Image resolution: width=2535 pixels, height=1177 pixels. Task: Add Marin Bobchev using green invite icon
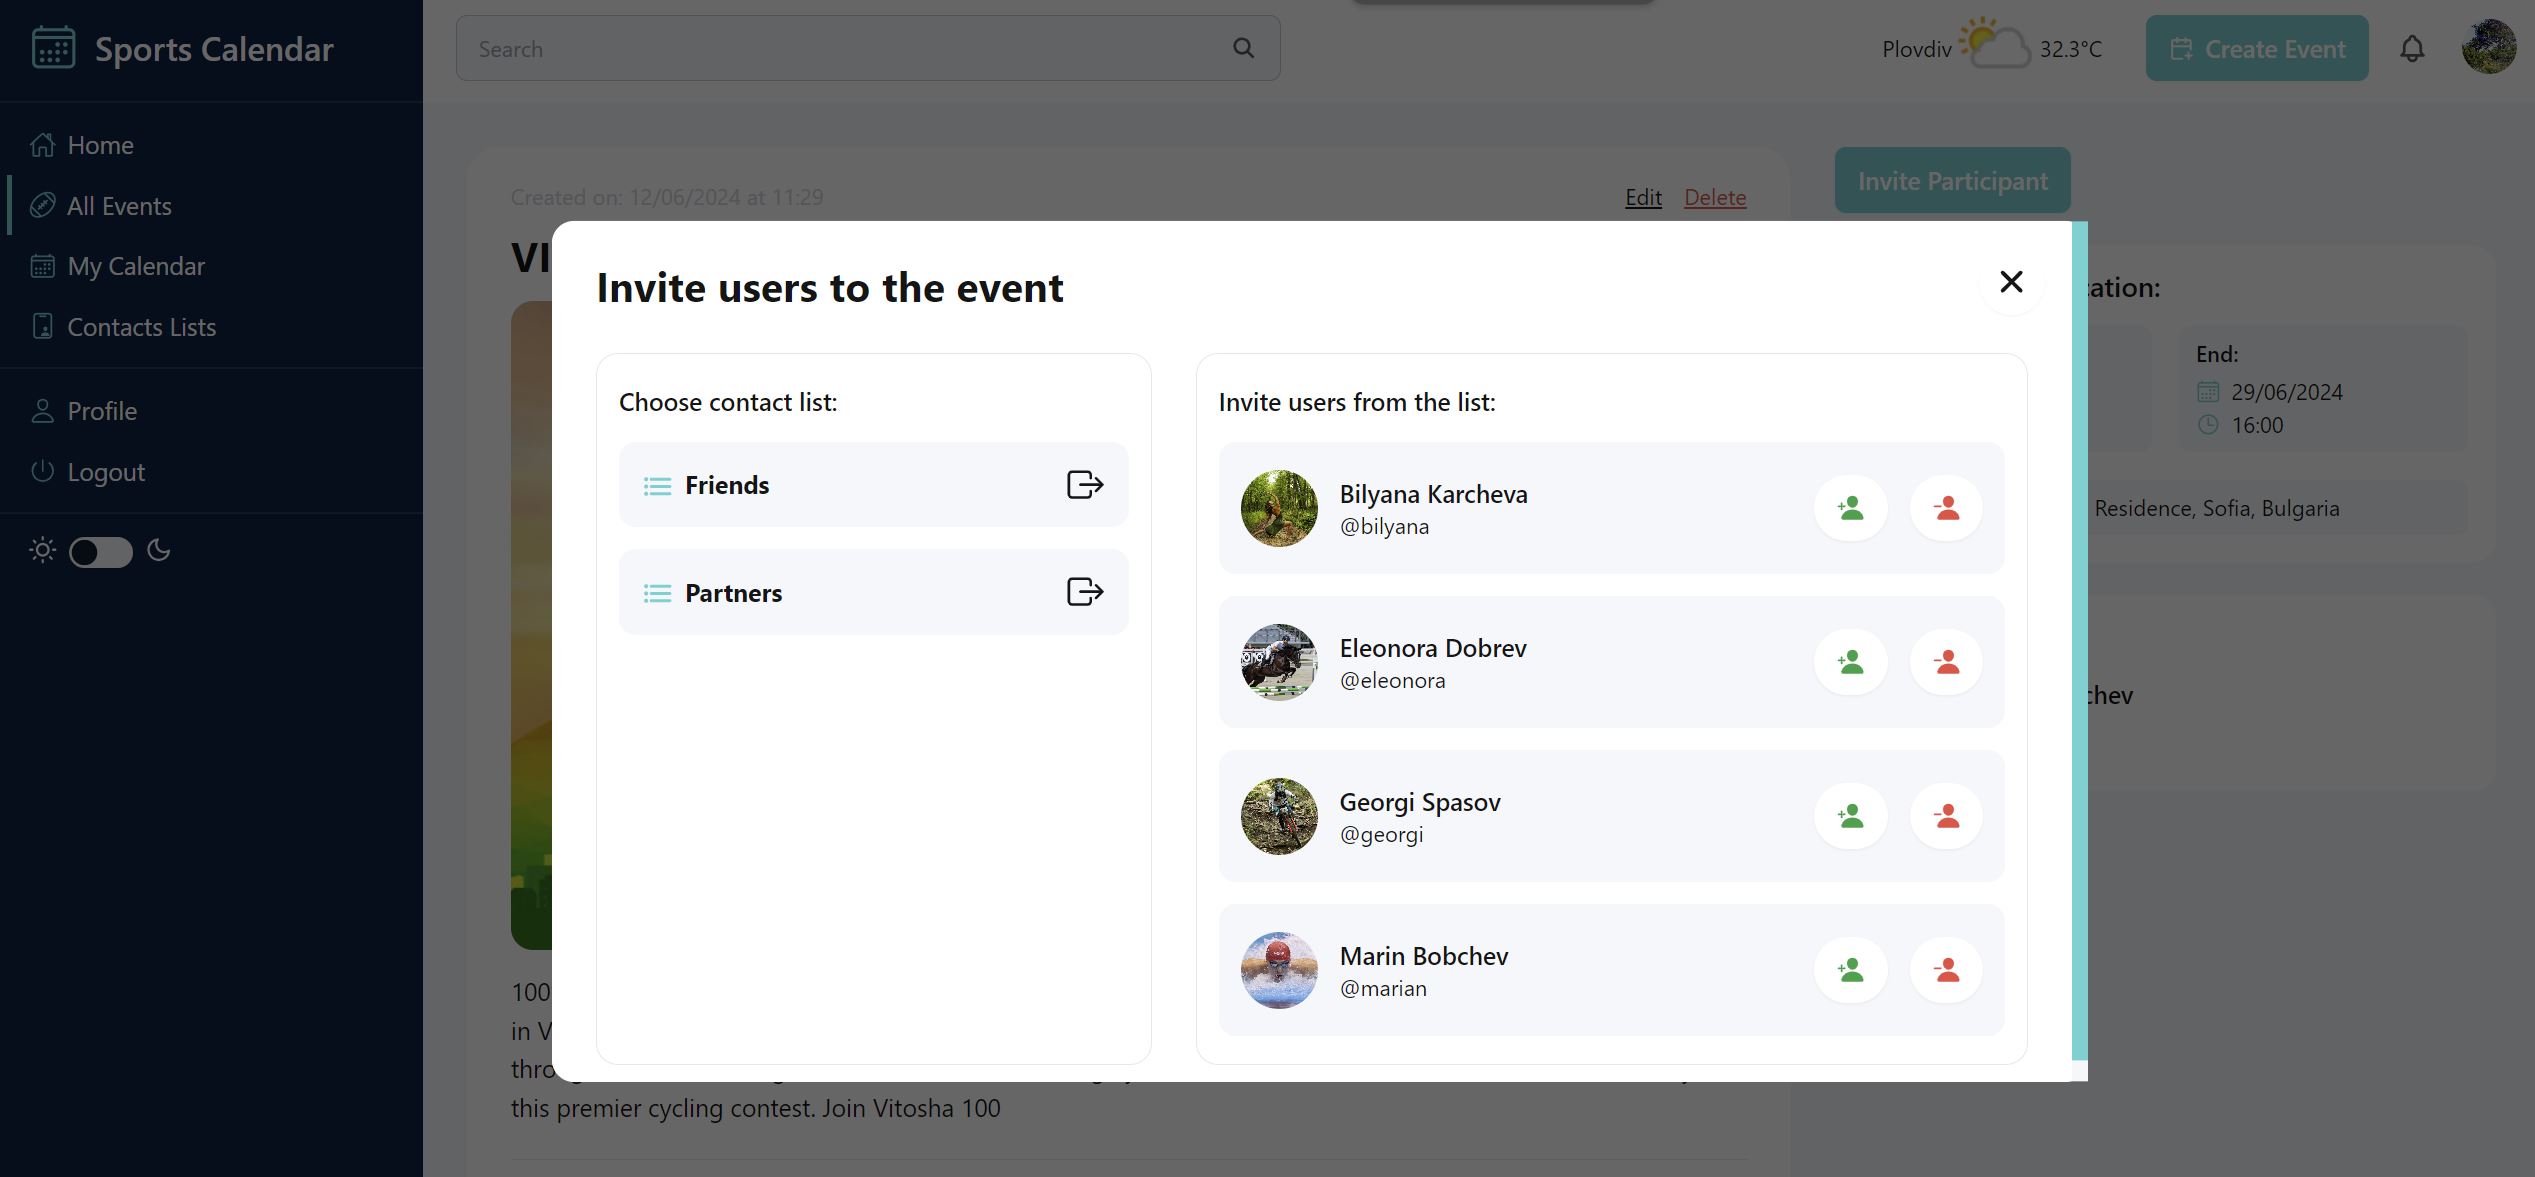pos(1850,970)
